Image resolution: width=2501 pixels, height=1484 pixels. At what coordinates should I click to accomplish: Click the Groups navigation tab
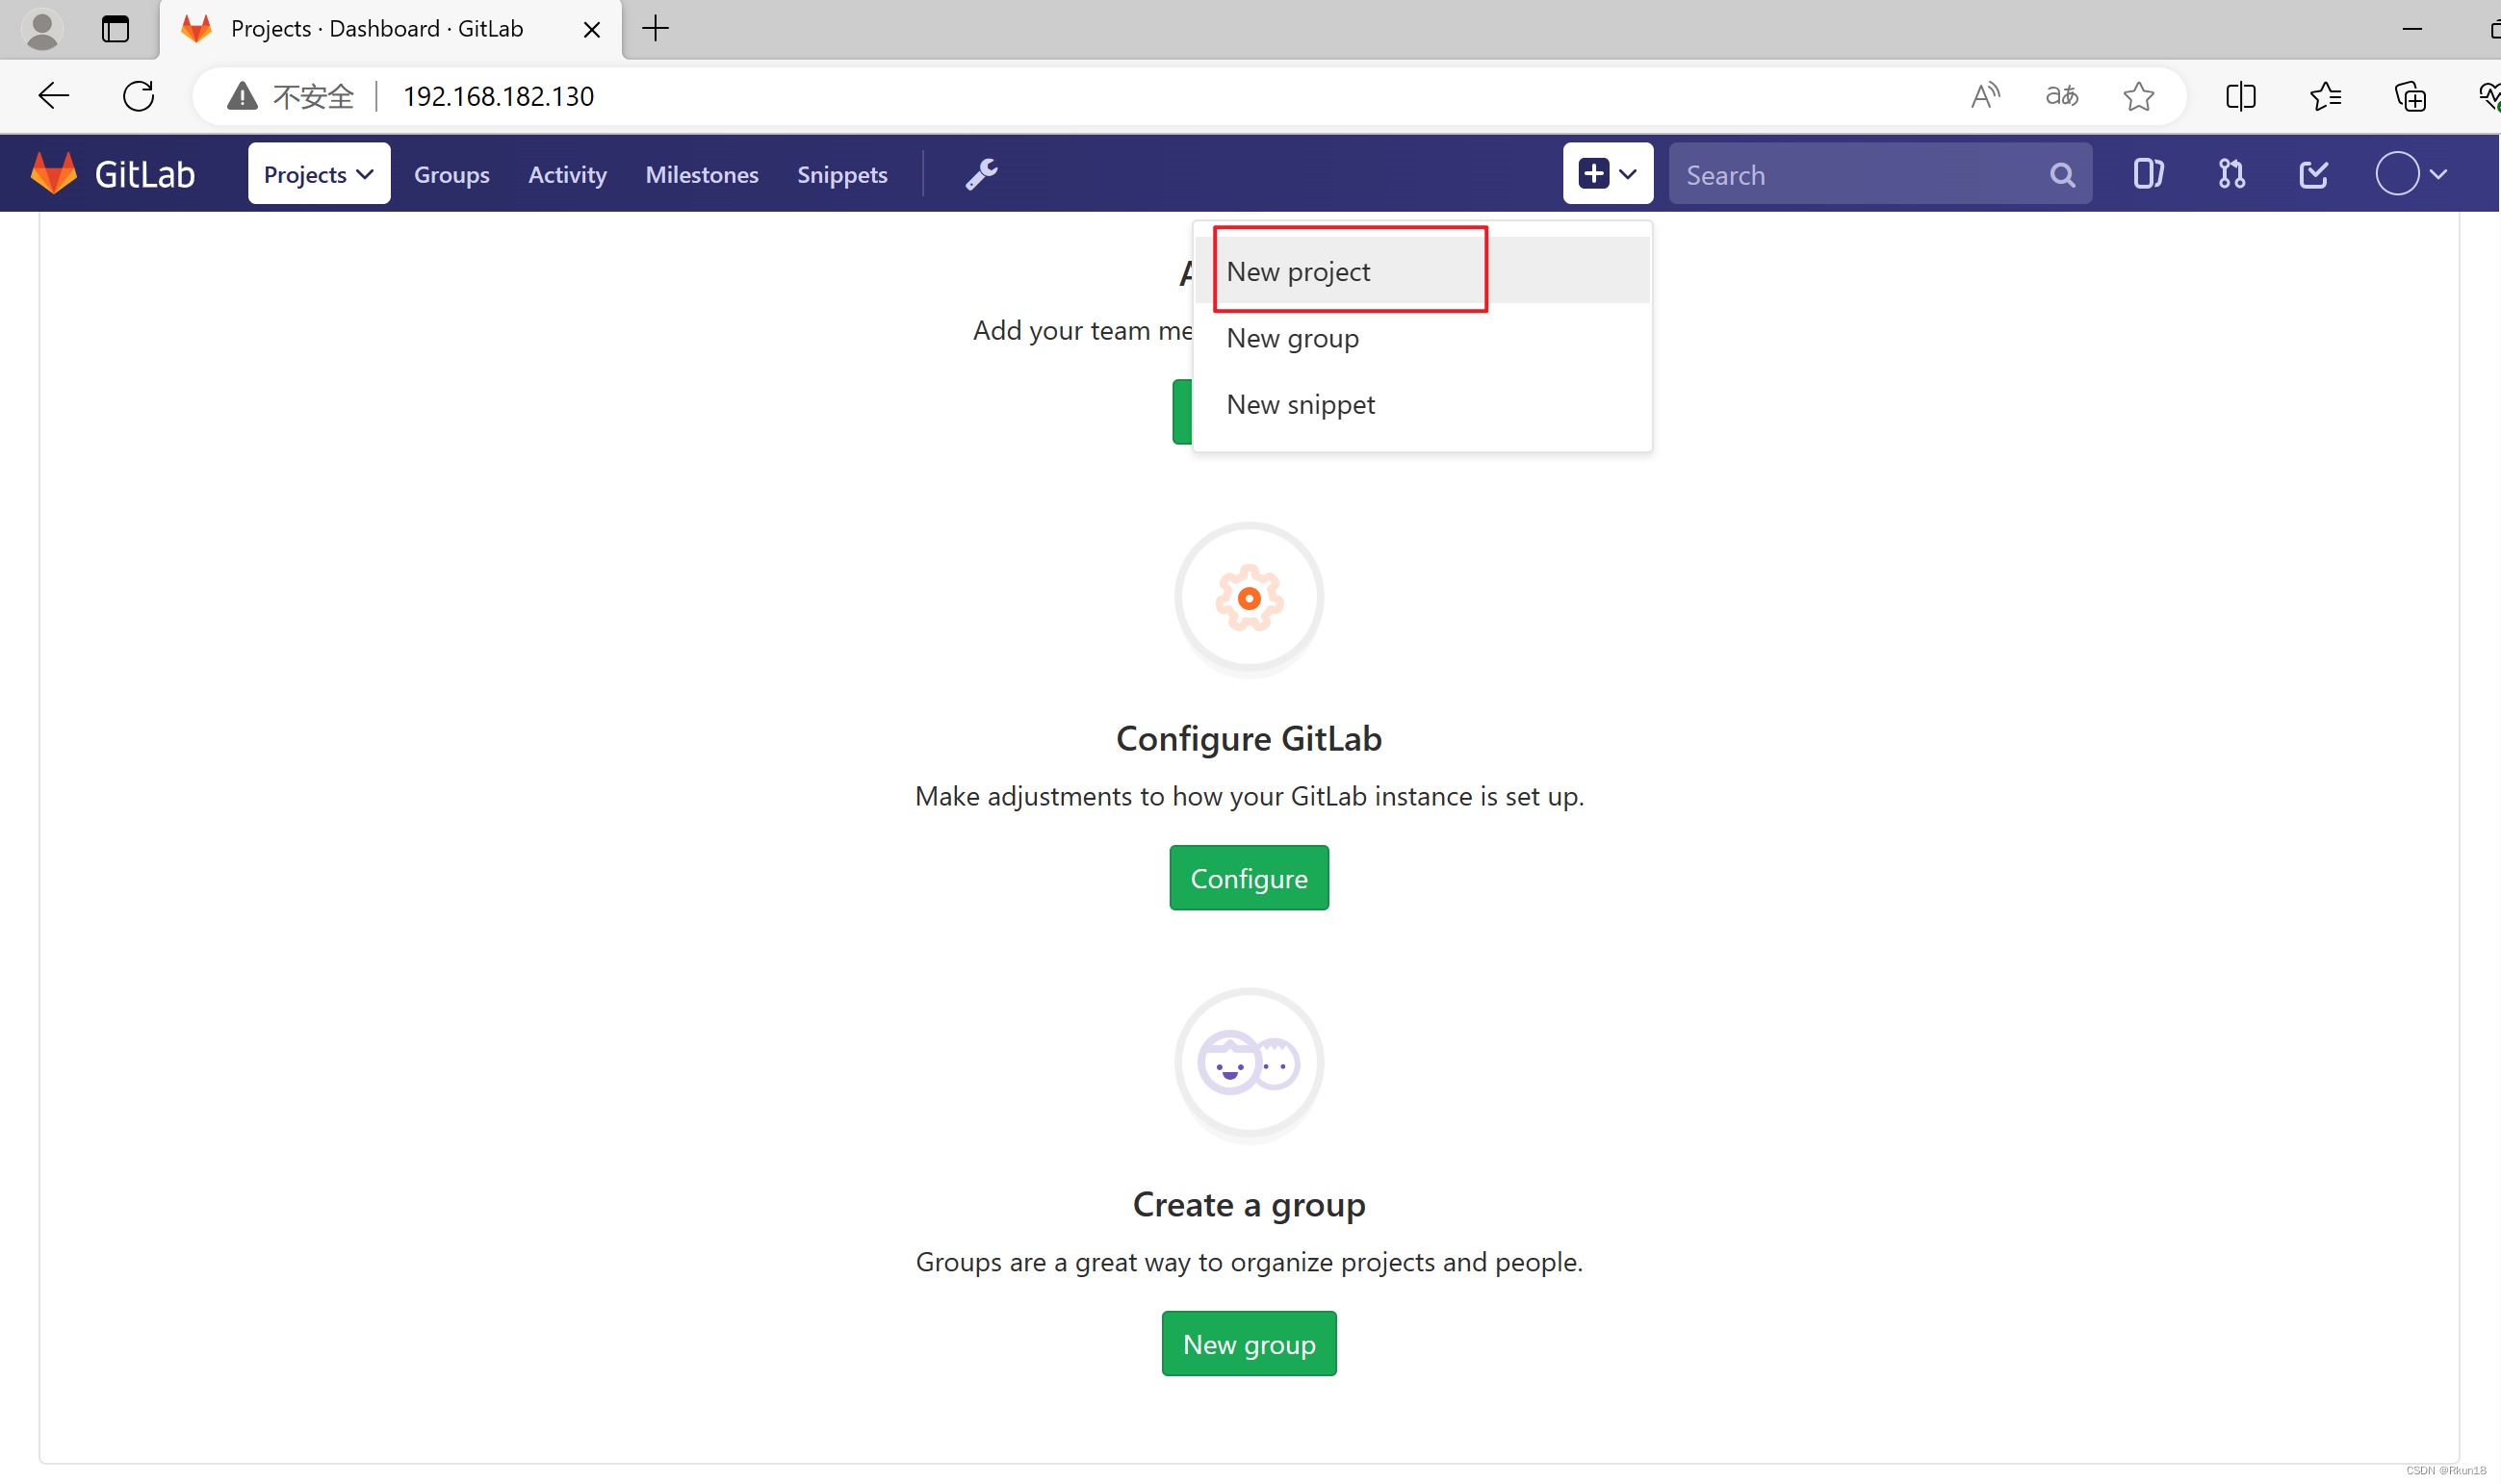point(451,175)
